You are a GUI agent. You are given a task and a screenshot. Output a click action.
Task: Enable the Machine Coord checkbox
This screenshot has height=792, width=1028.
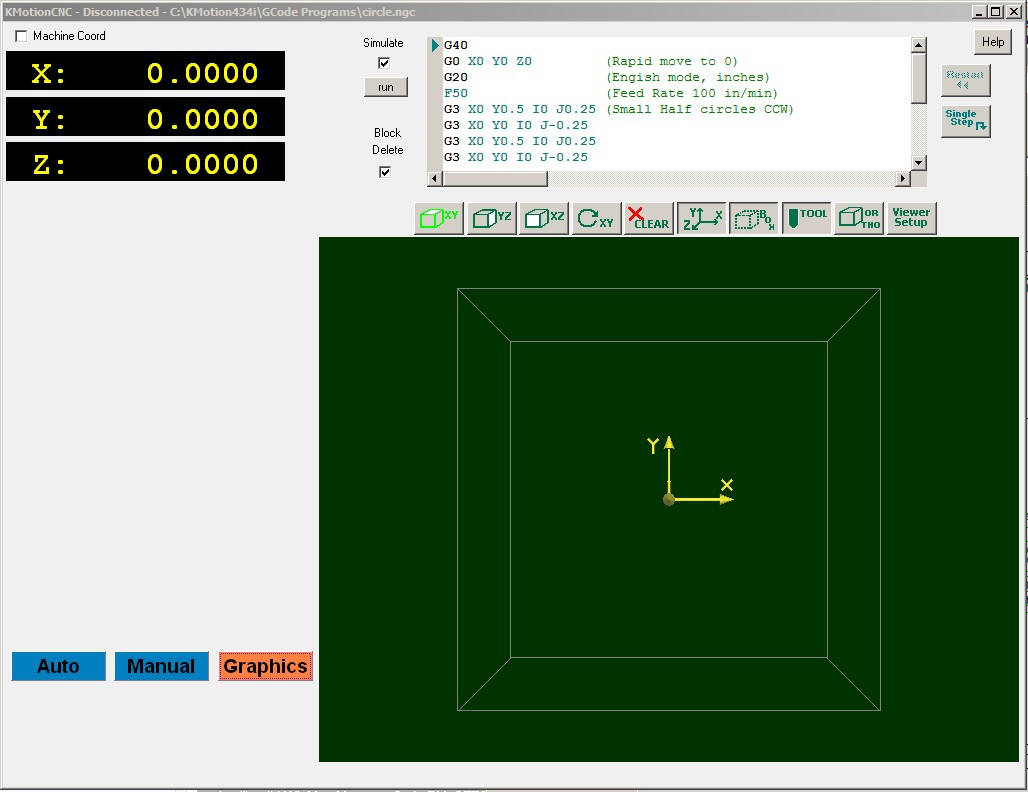(22, 36)
